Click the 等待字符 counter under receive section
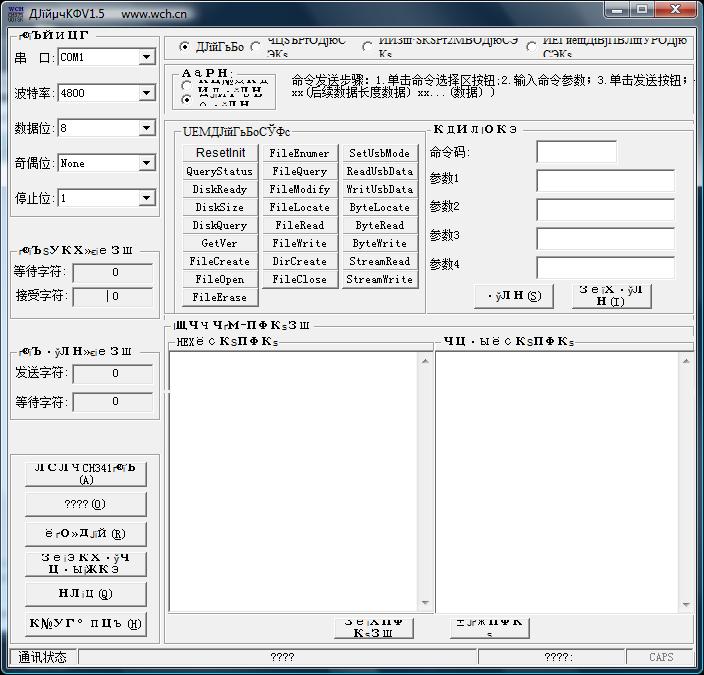The width and height of the screenshot is (704, 675). 113,273
